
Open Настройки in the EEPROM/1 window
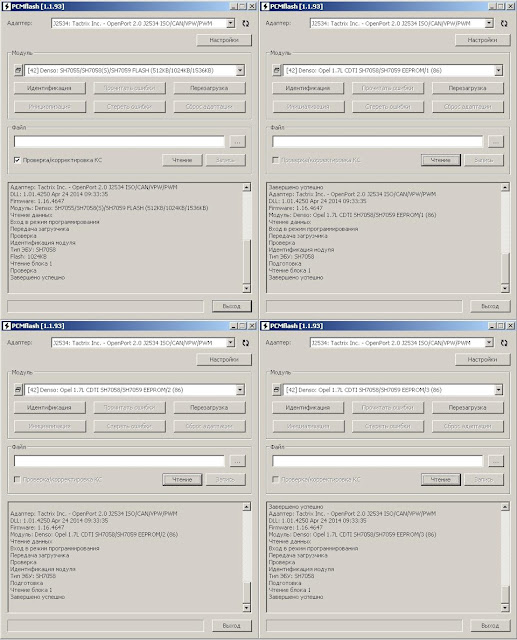483,40
